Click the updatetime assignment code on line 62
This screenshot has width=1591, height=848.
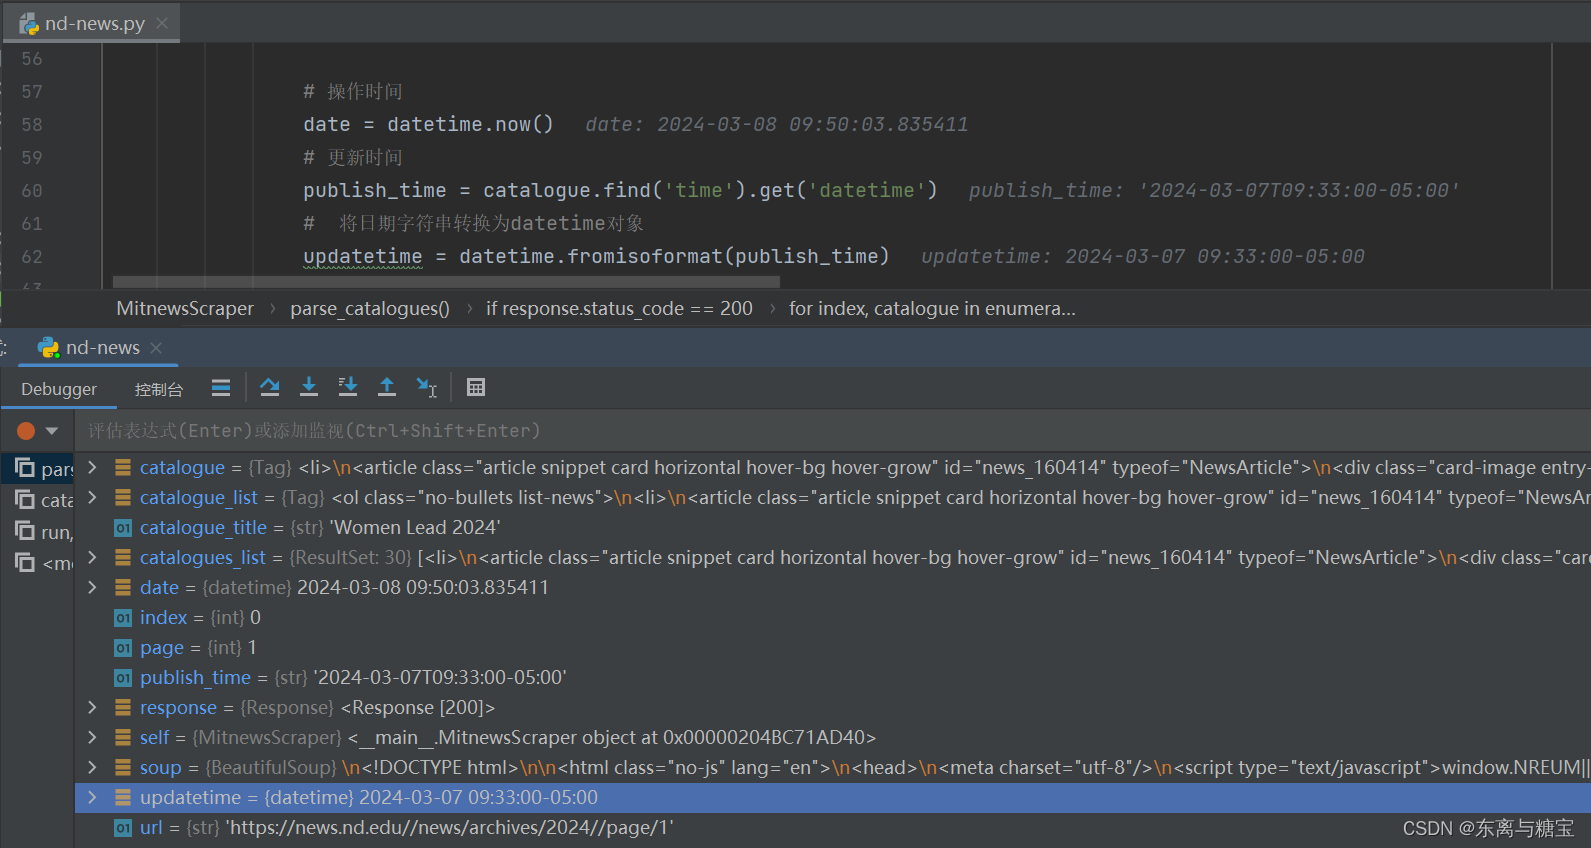(x=596, y=257)
